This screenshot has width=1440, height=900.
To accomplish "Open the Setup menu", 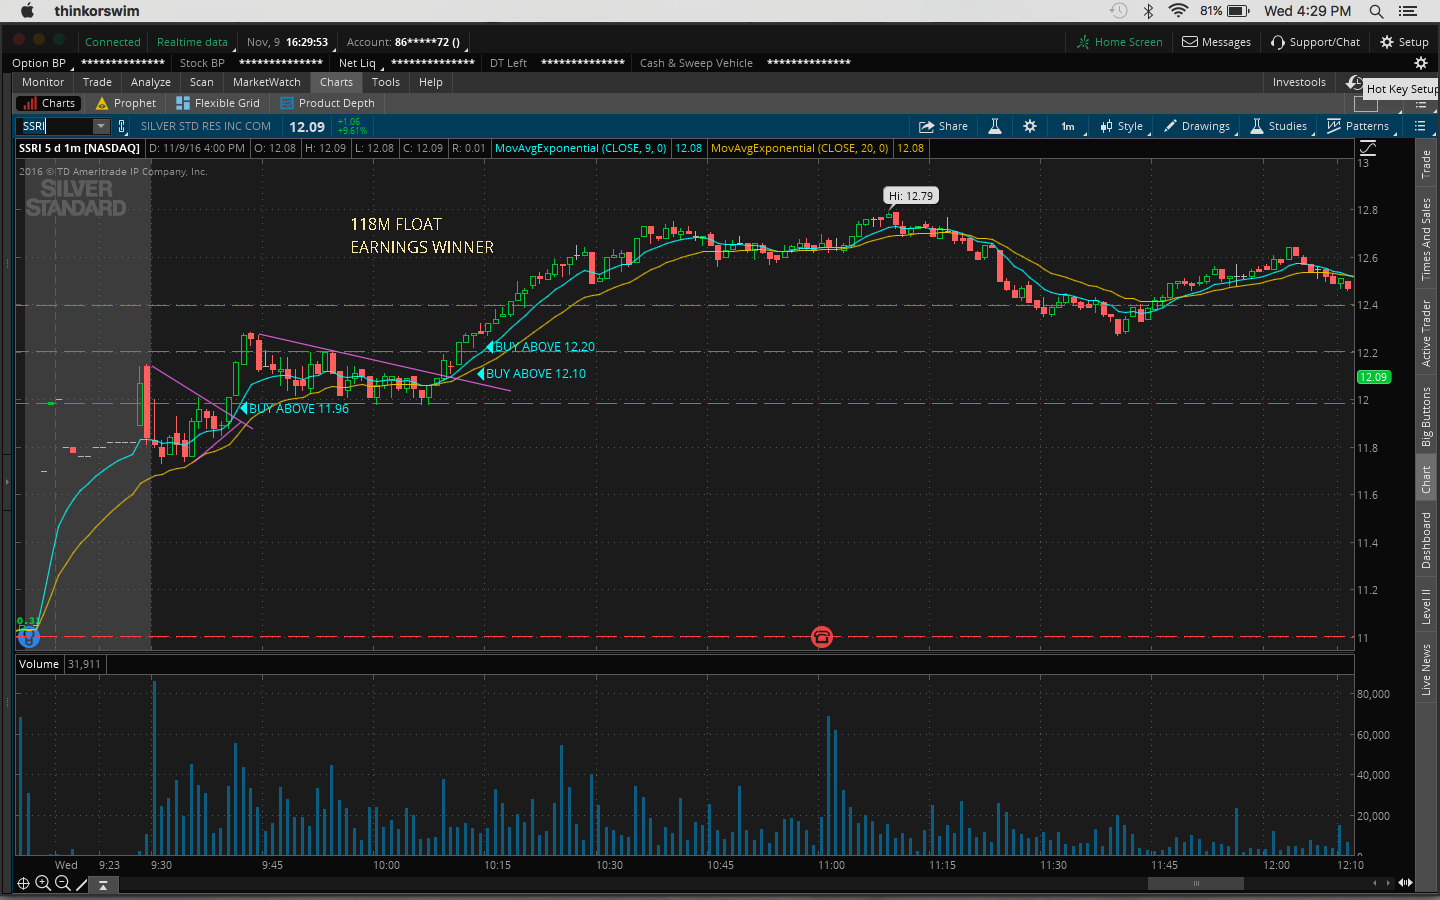I will tap(1405, 42).
